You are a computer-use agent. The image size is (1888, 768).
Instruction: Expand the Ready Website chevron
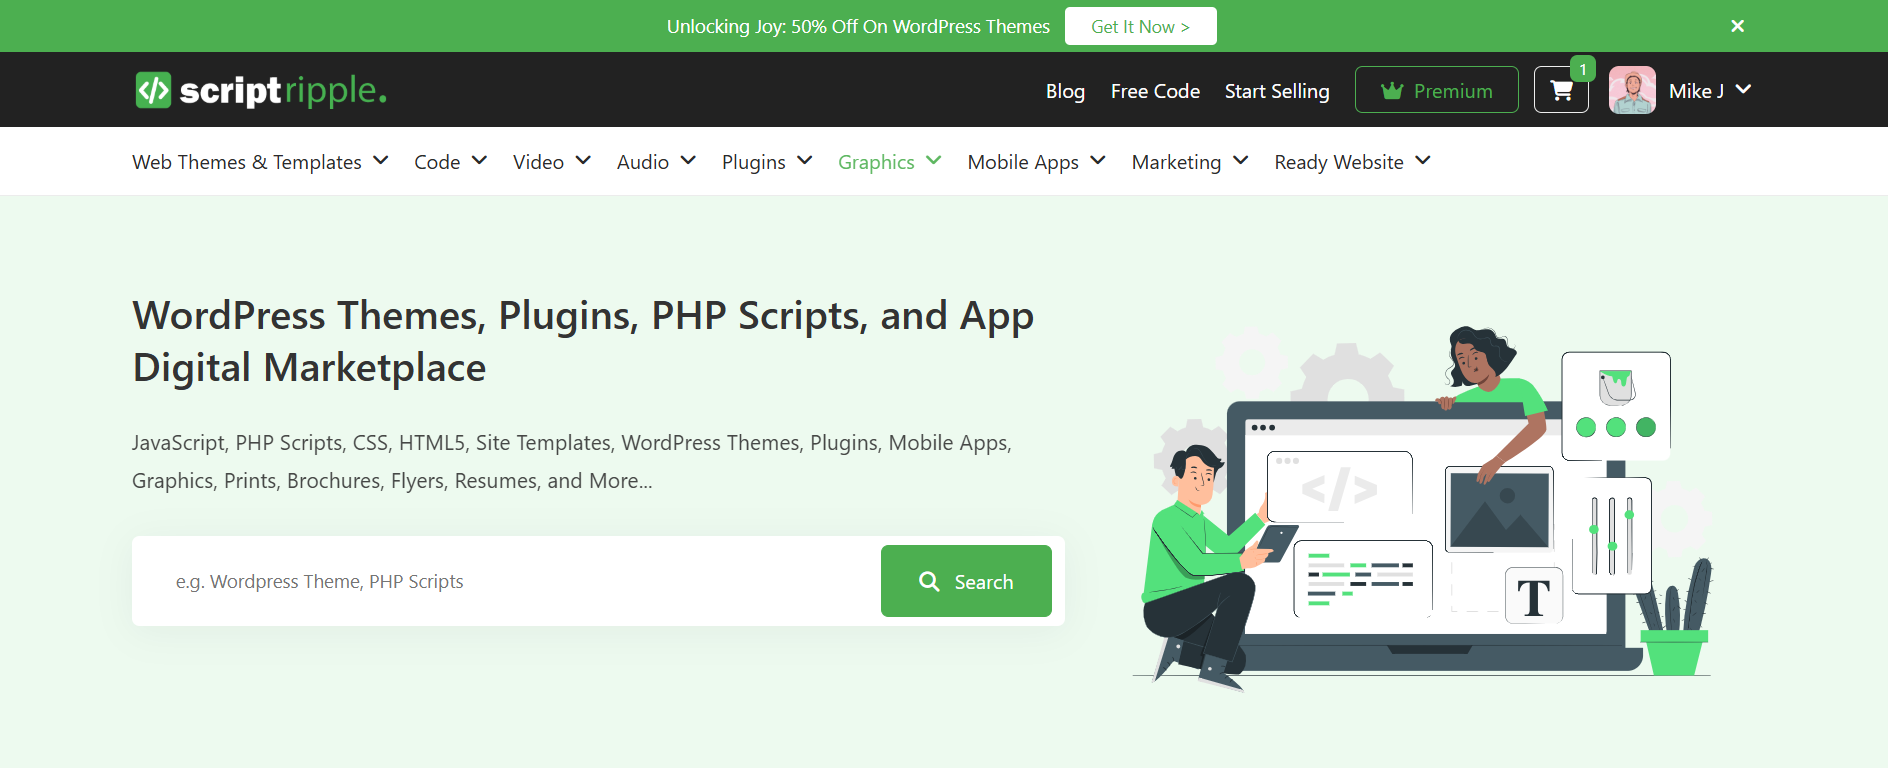1423,160
